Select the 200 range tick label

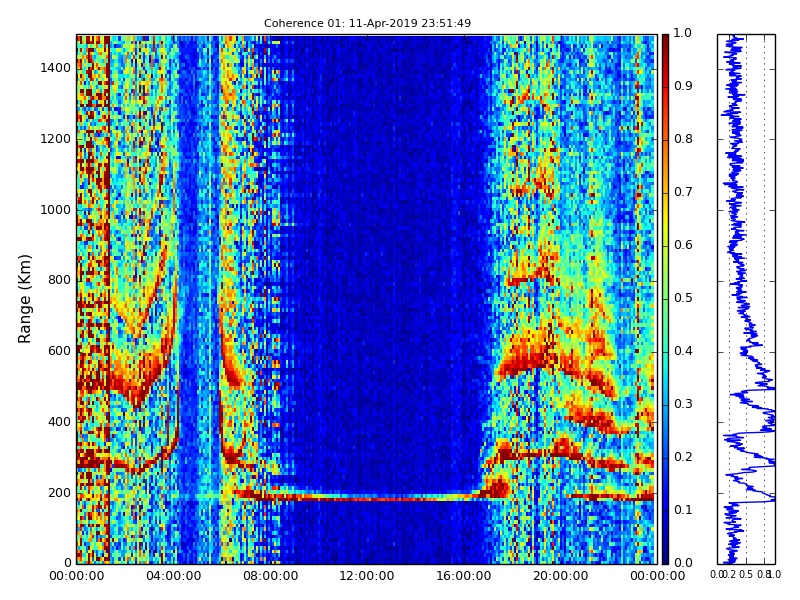click(59, 493)
